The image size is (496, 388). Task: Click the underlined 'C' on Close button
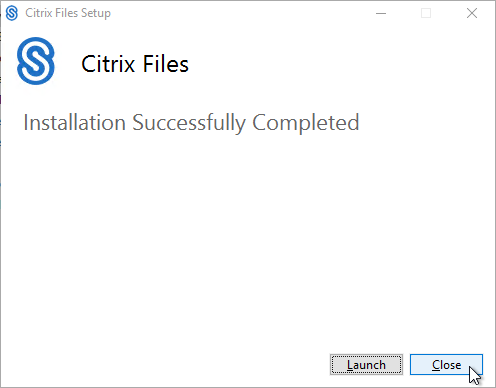[x=436, y=365]
